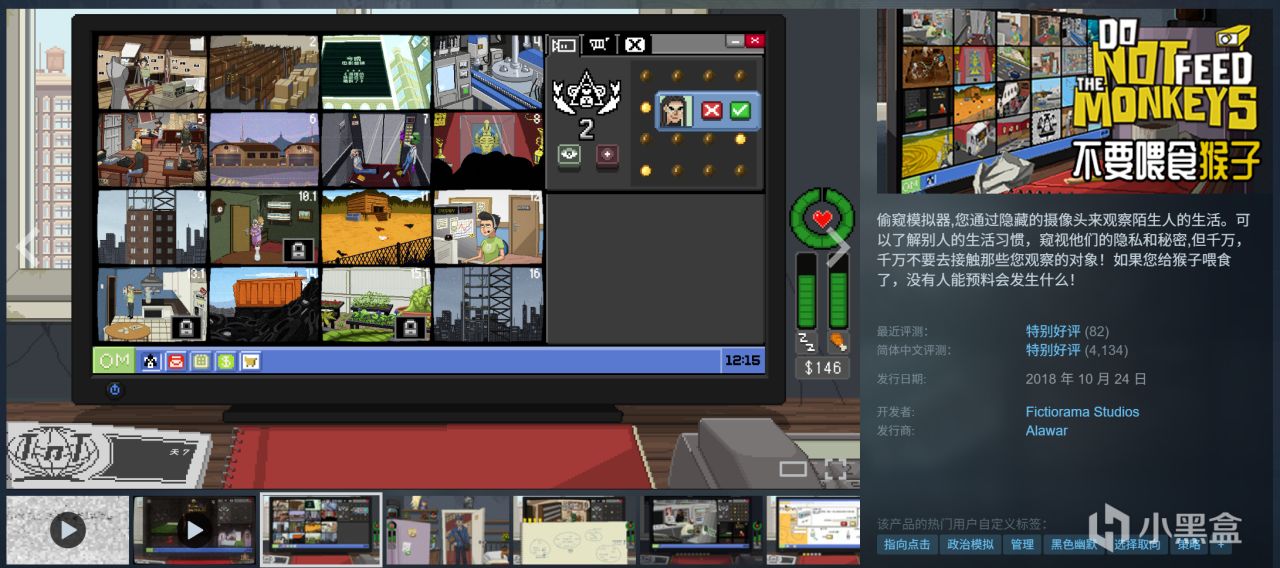1280x568 pixels.
Task: Open camera feed 3 with the green scoreboard
Action: pyautogui.click(x=376, y=72)
